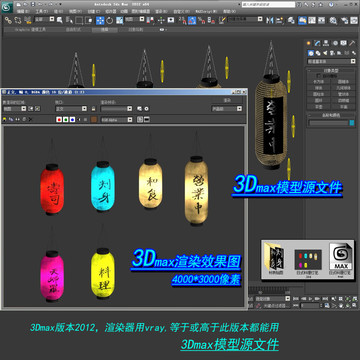The width and height of the screenshot is (360, 360).
Task: Toggle the blue channel in render window
Action: click(x=72, y=119)
